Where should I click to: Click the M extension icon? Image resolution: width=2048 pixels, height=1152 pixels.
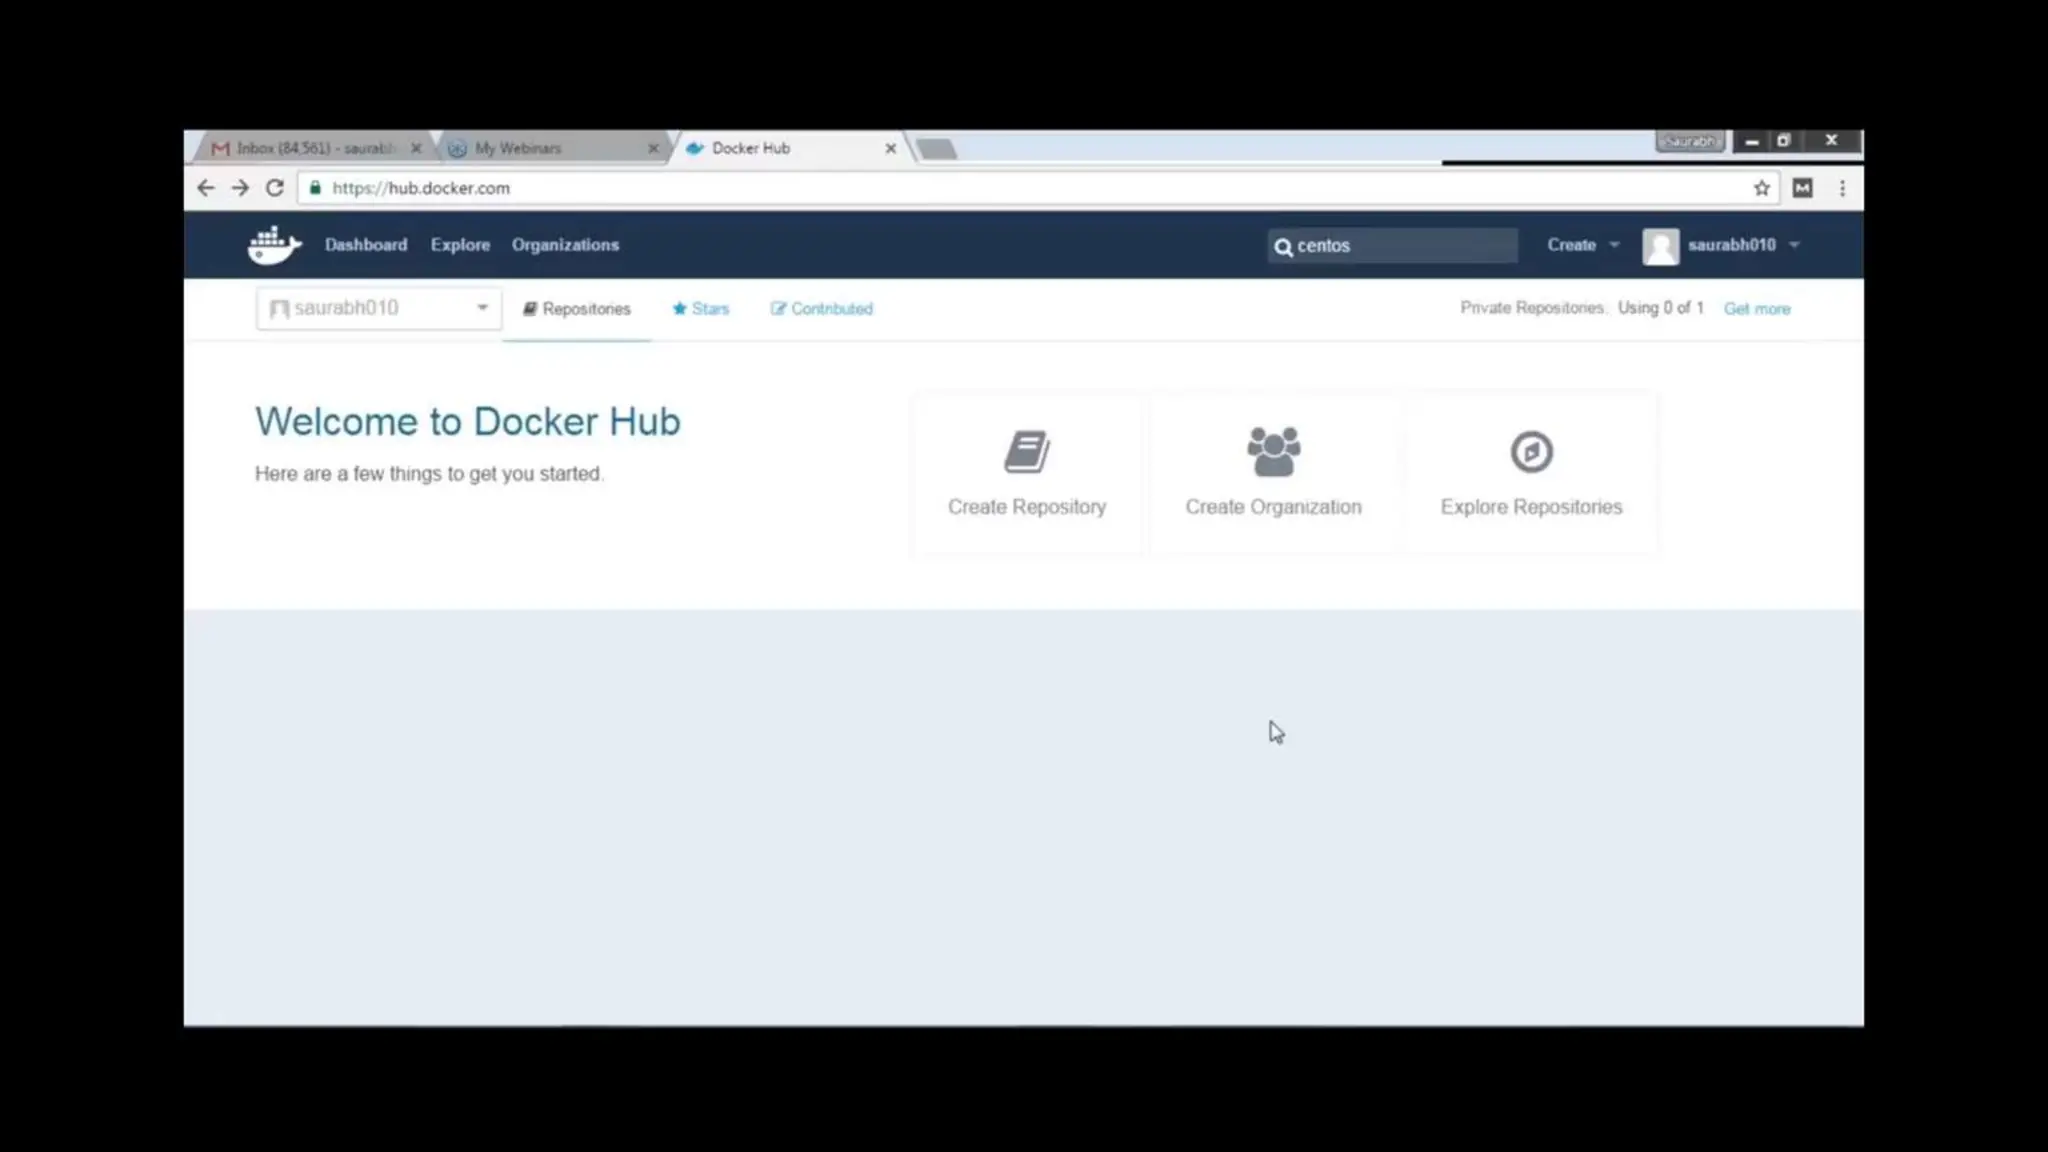[1803, 188]
